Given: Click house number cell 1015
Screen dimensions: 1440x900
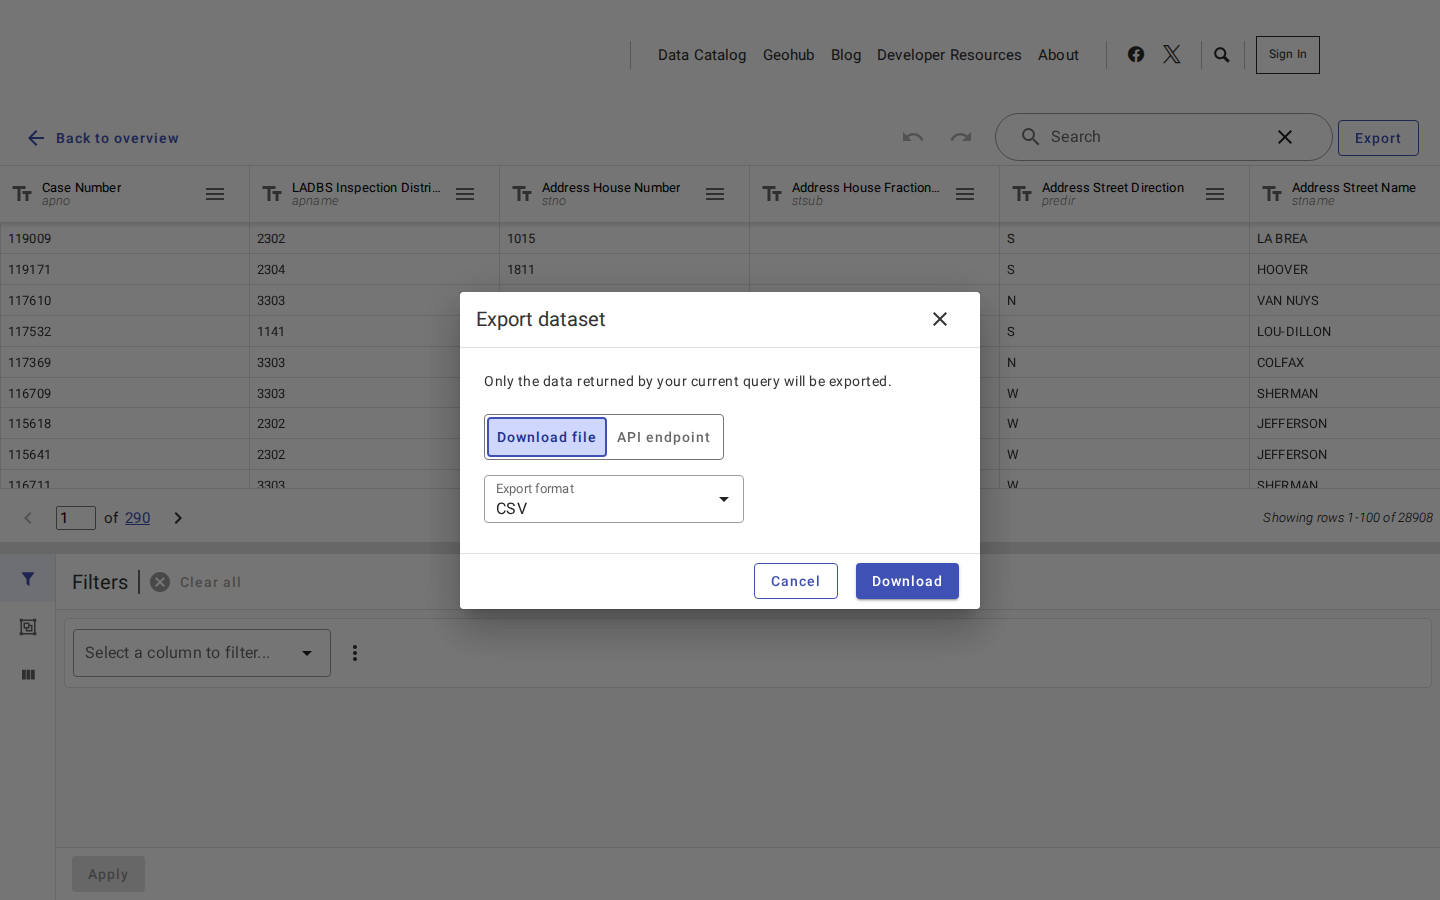Looking at the screenshot, I should click(625, 239).
